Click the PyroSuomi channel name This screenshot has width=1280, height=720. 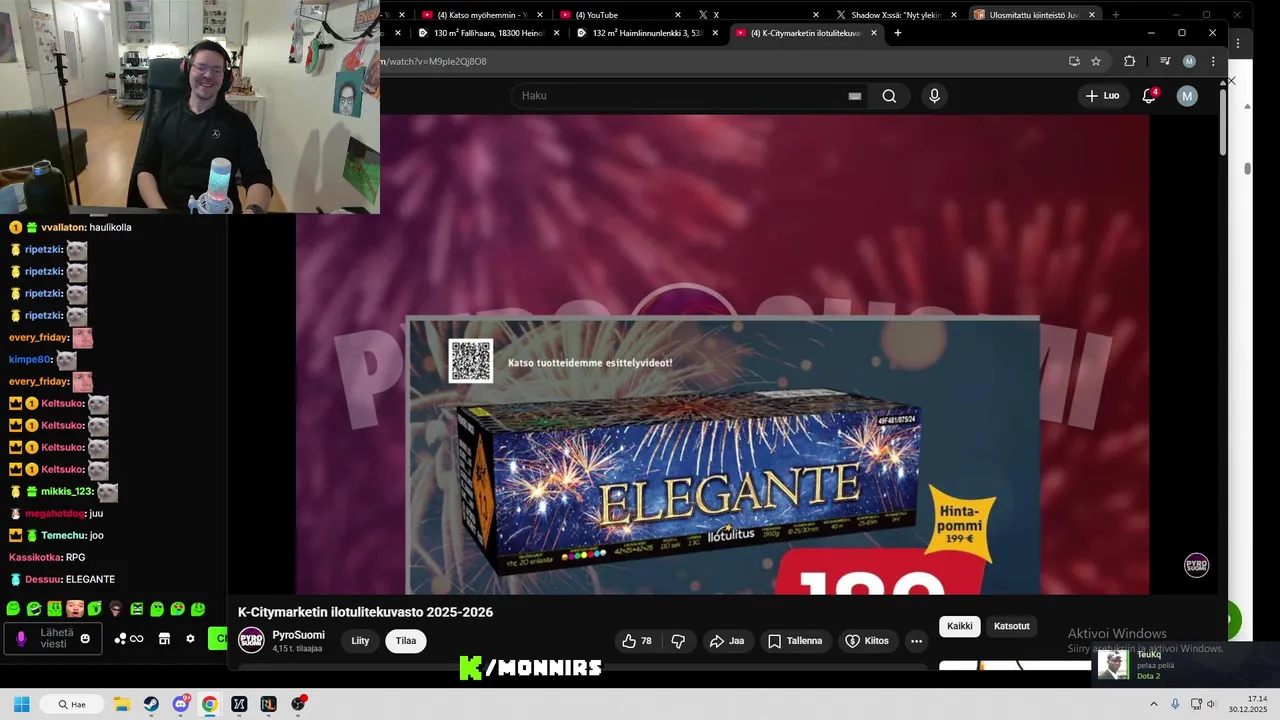click(x=298, y=635)
